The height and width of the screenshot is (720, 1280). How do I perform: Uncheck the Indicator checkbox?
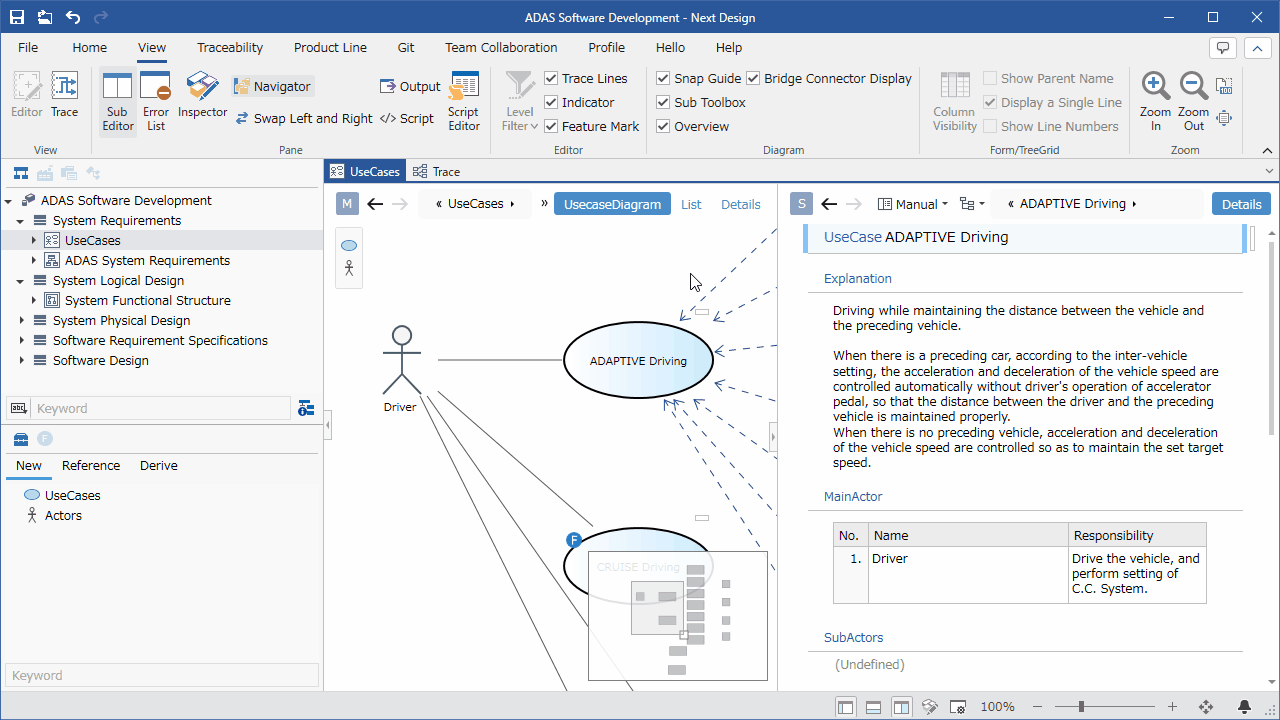pyautogui.click(x=551, y=102)
